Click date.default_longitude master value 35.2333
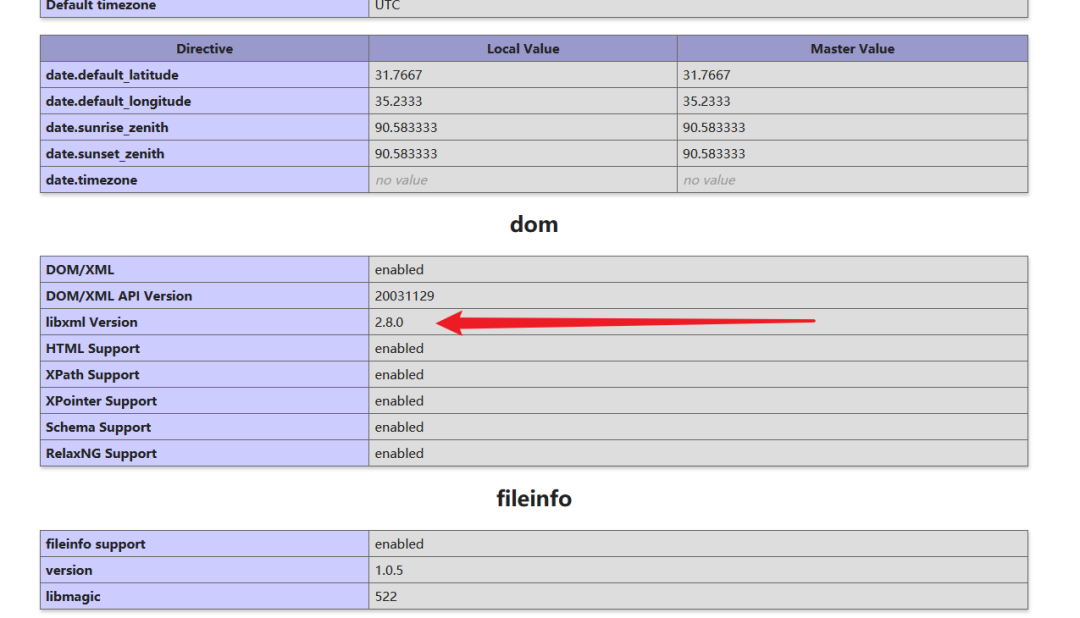 click(x=706, y=101)
